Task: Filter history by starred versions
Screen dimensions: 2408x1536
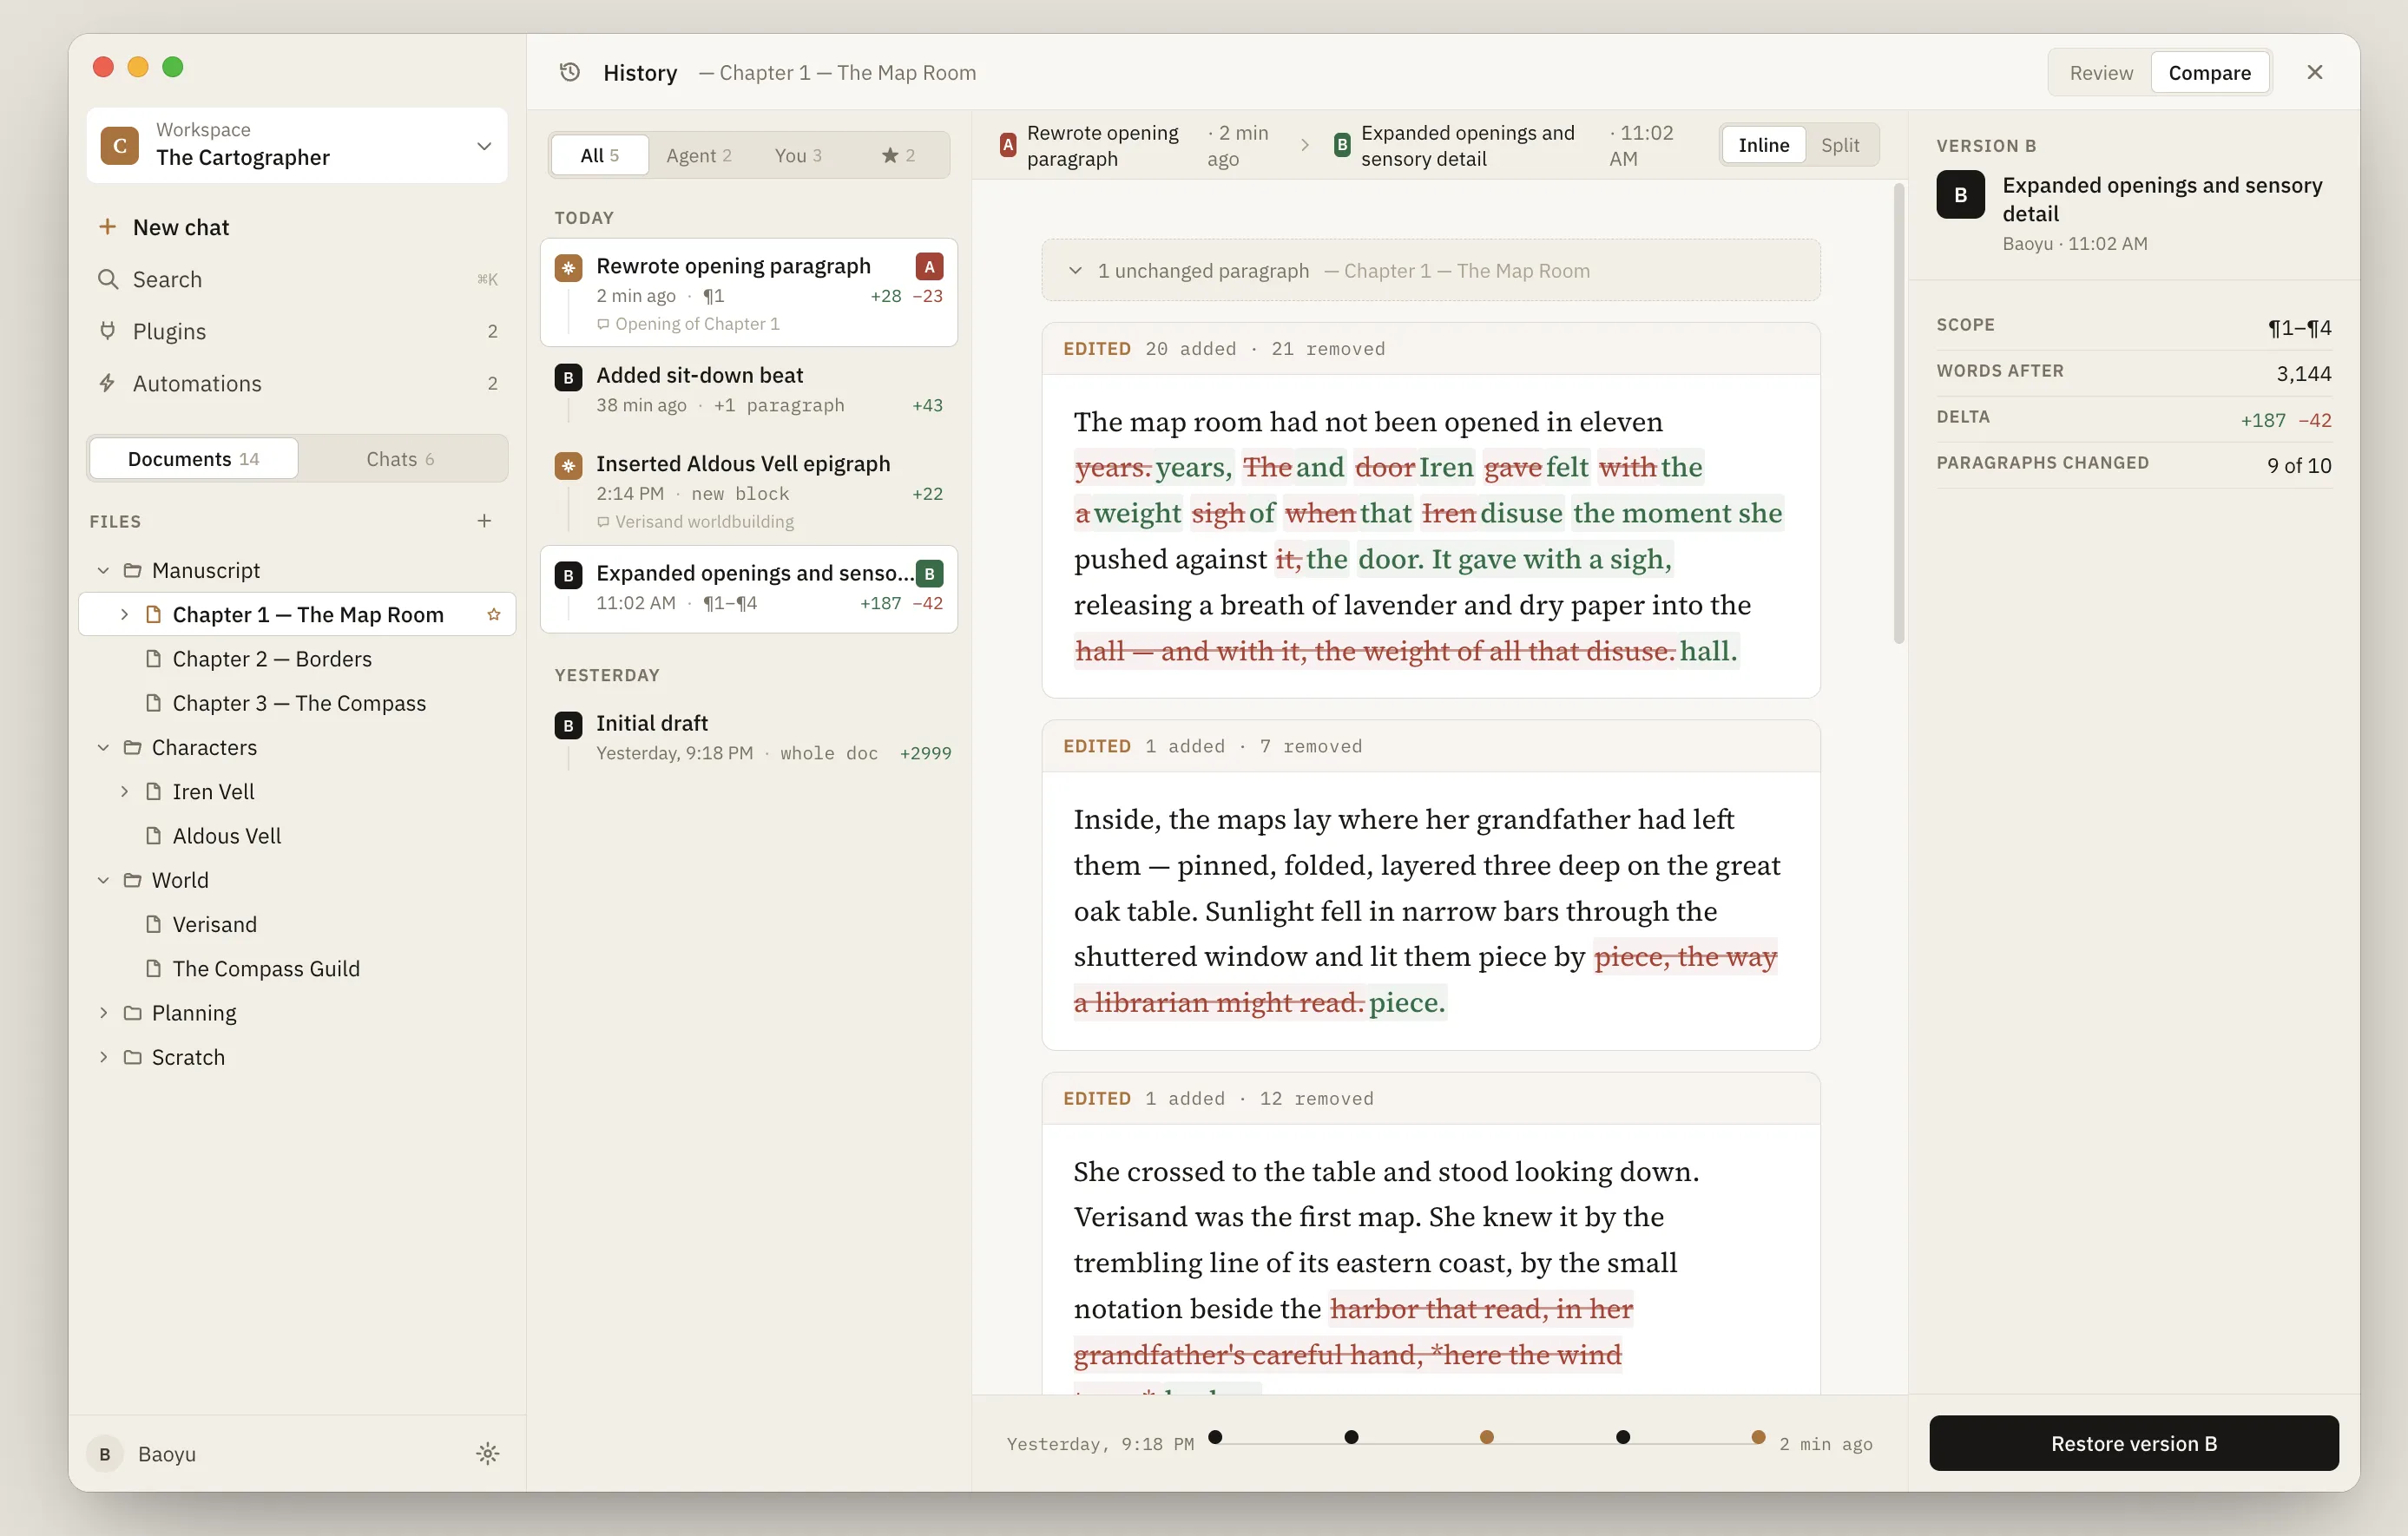Action: pos(897,155)
